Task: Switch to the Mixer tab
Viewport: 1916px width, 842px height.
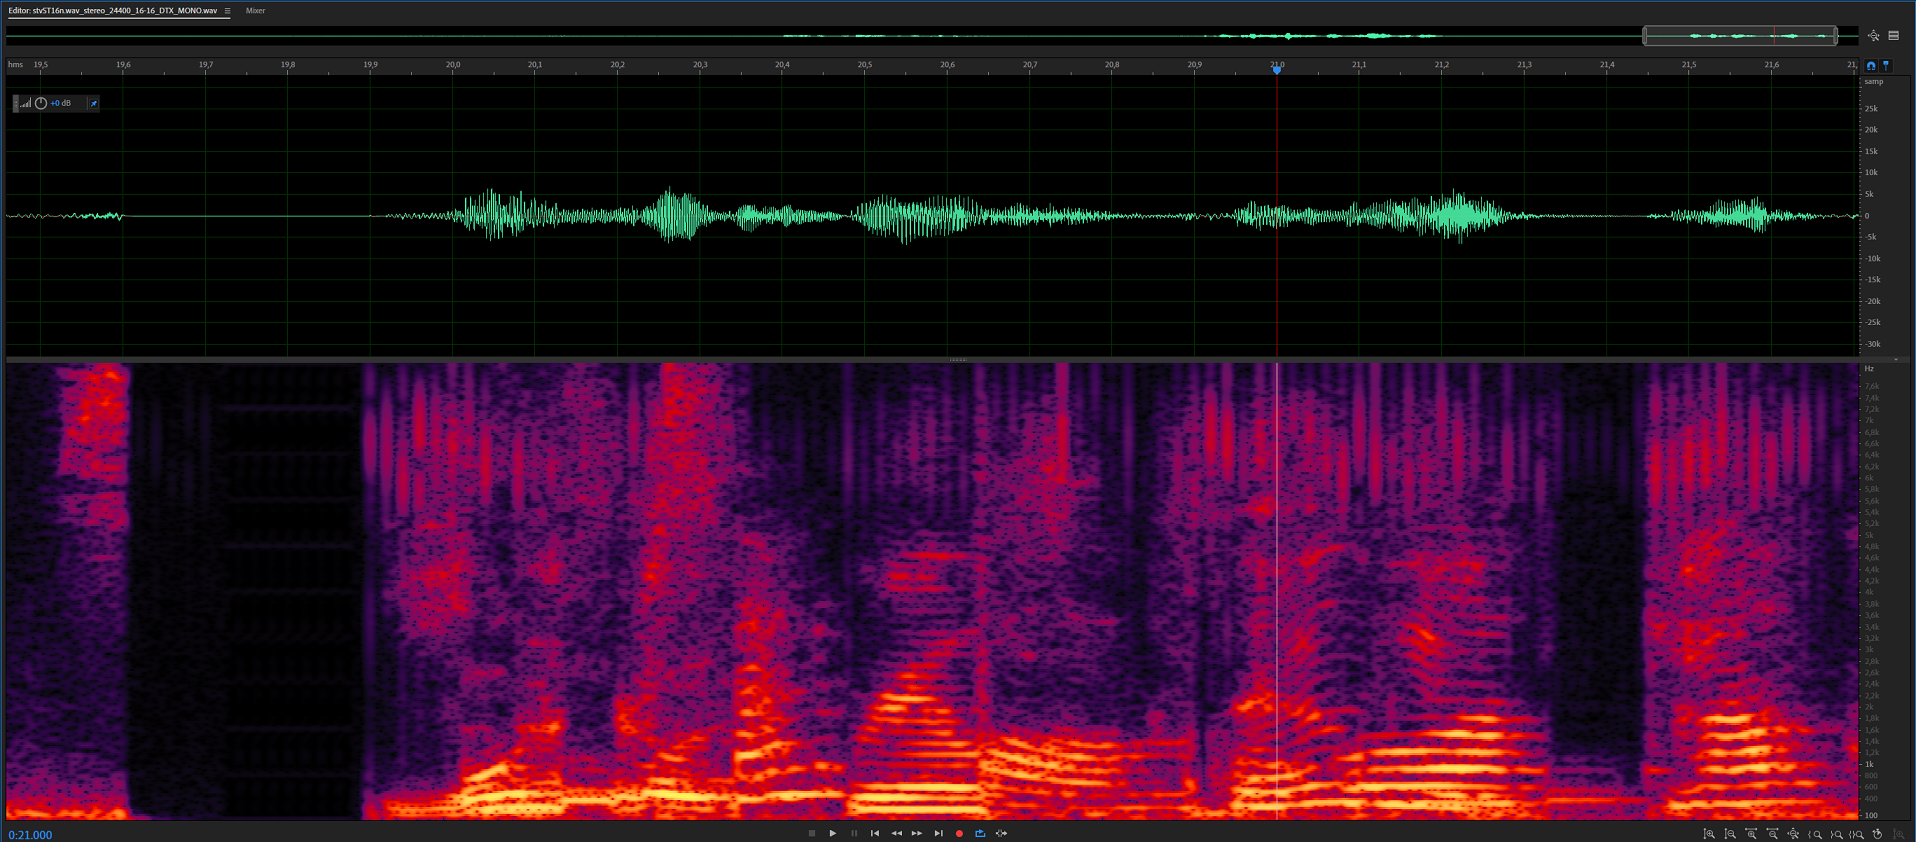Action: [x=255, y=11]
